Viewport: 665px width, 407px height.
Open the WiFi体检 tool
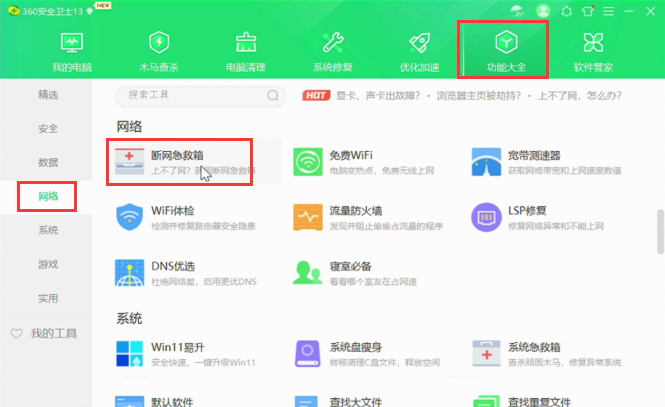(175, 217)
